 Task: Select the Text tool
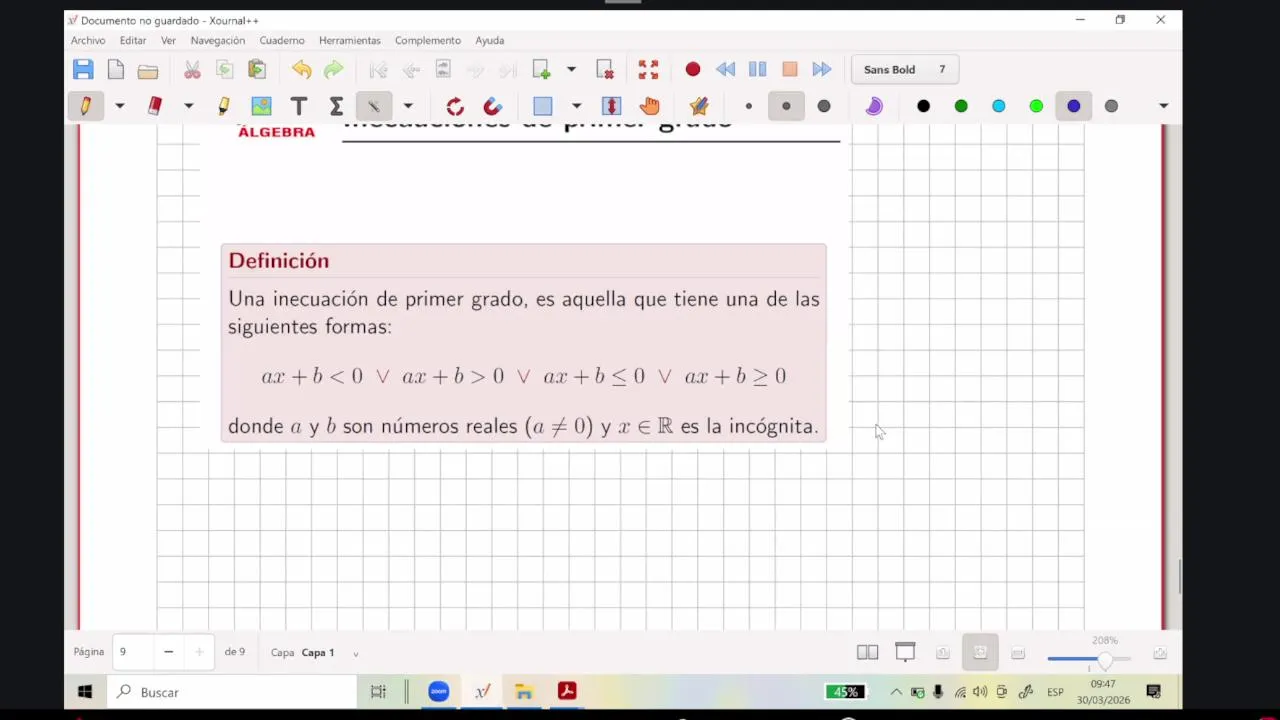298,106
